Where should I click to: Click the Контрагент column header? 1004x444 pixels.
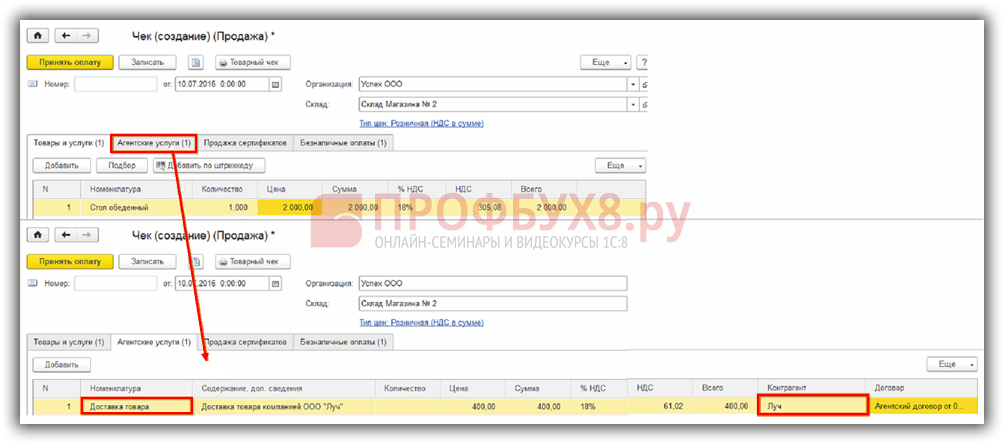pyautogui.click(x=811, y=388)
